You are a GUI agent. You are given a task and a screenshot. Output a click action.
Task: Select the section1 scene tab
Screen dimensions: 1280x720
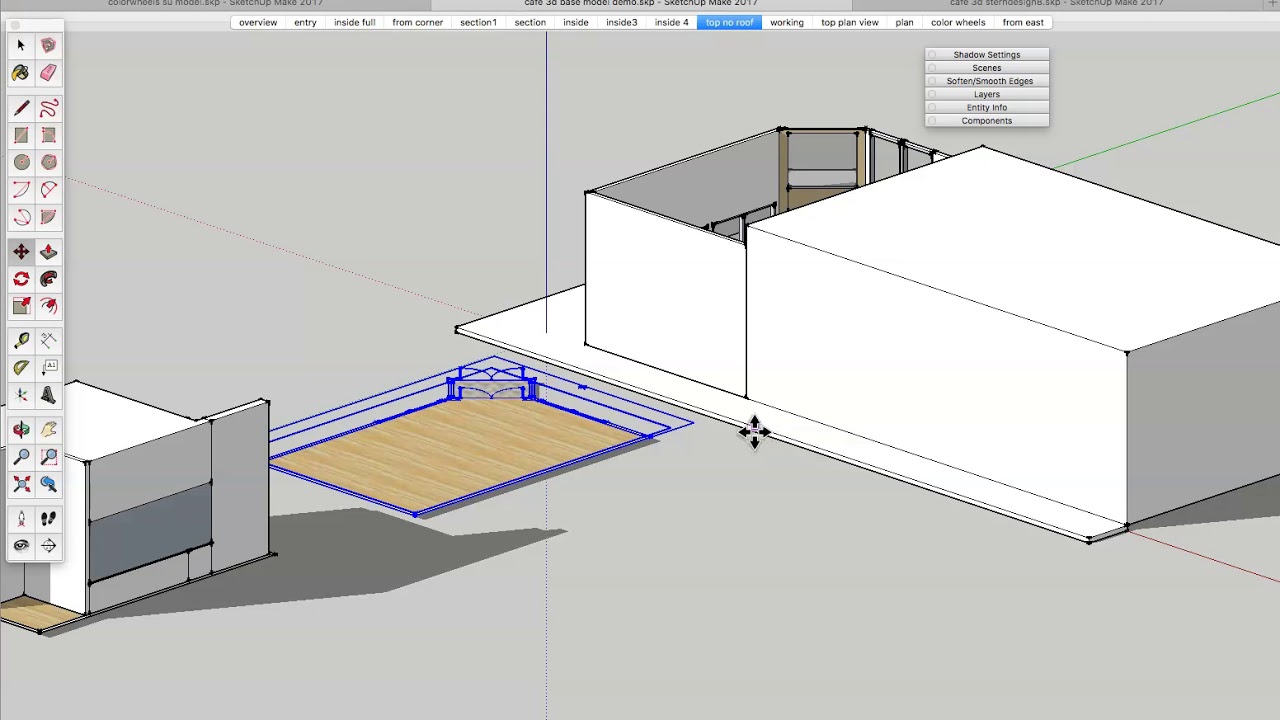(x=478, y=22)
